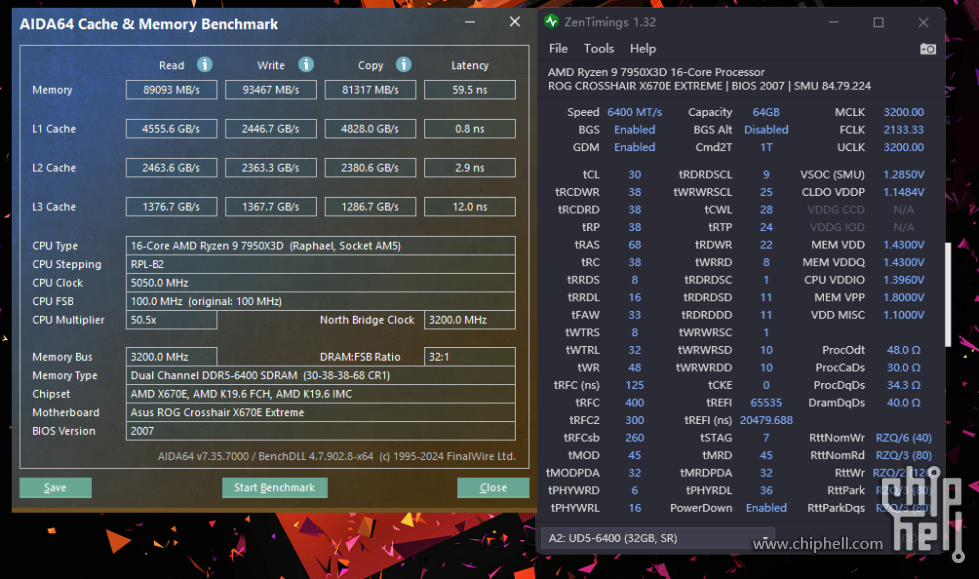Click the L2 Cache Write 2363.3 GB/s field
The width and height of the screenshot is (979, 579).
click(271, 168)
